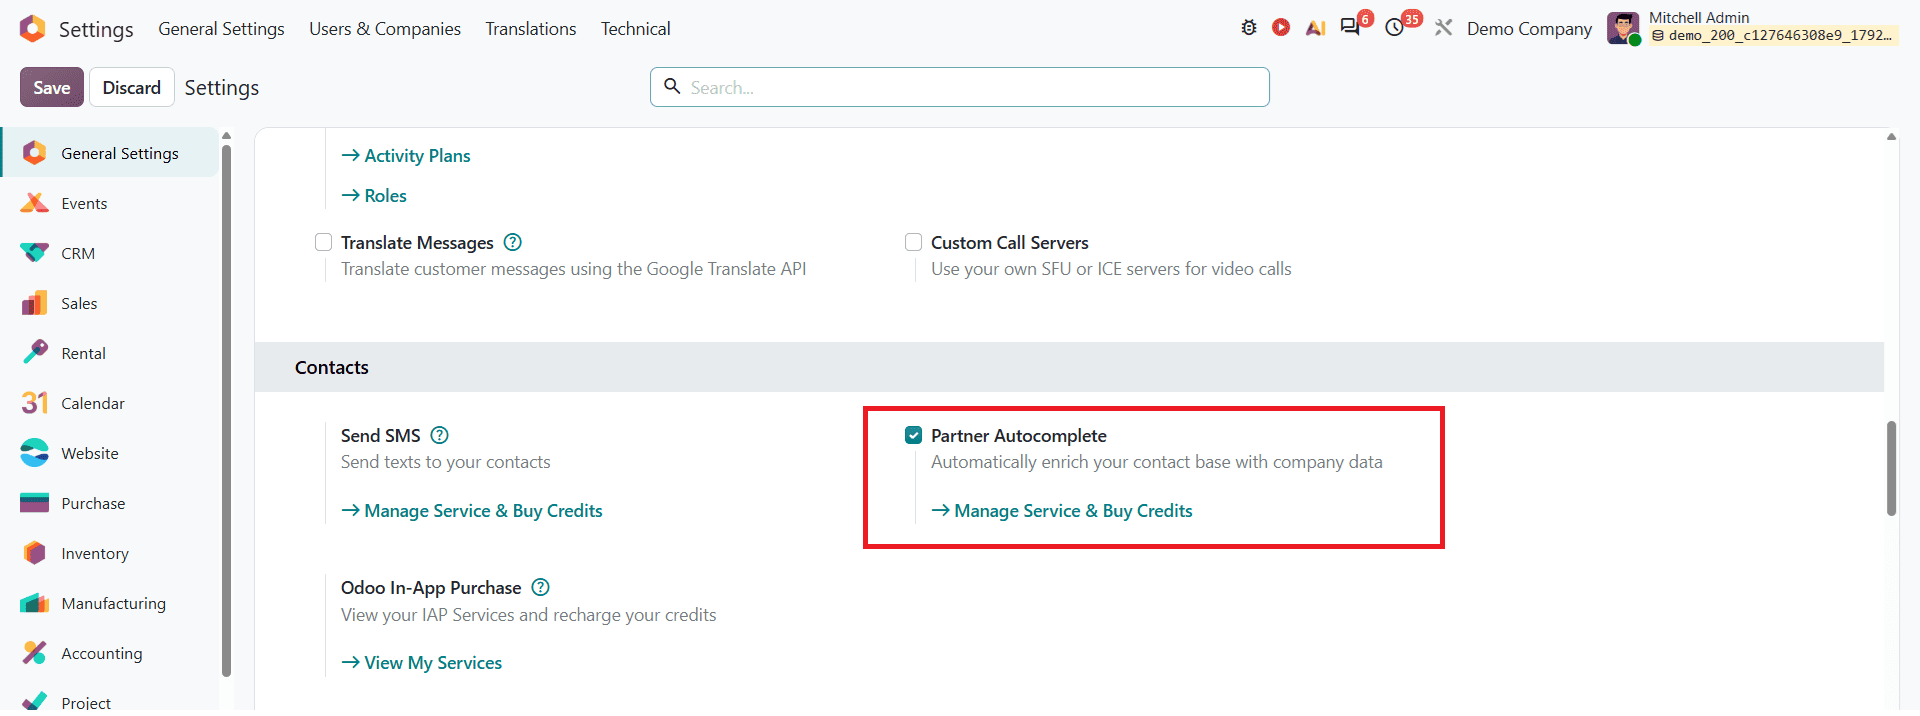Open CRM settings in sidebar

(110, 253)
